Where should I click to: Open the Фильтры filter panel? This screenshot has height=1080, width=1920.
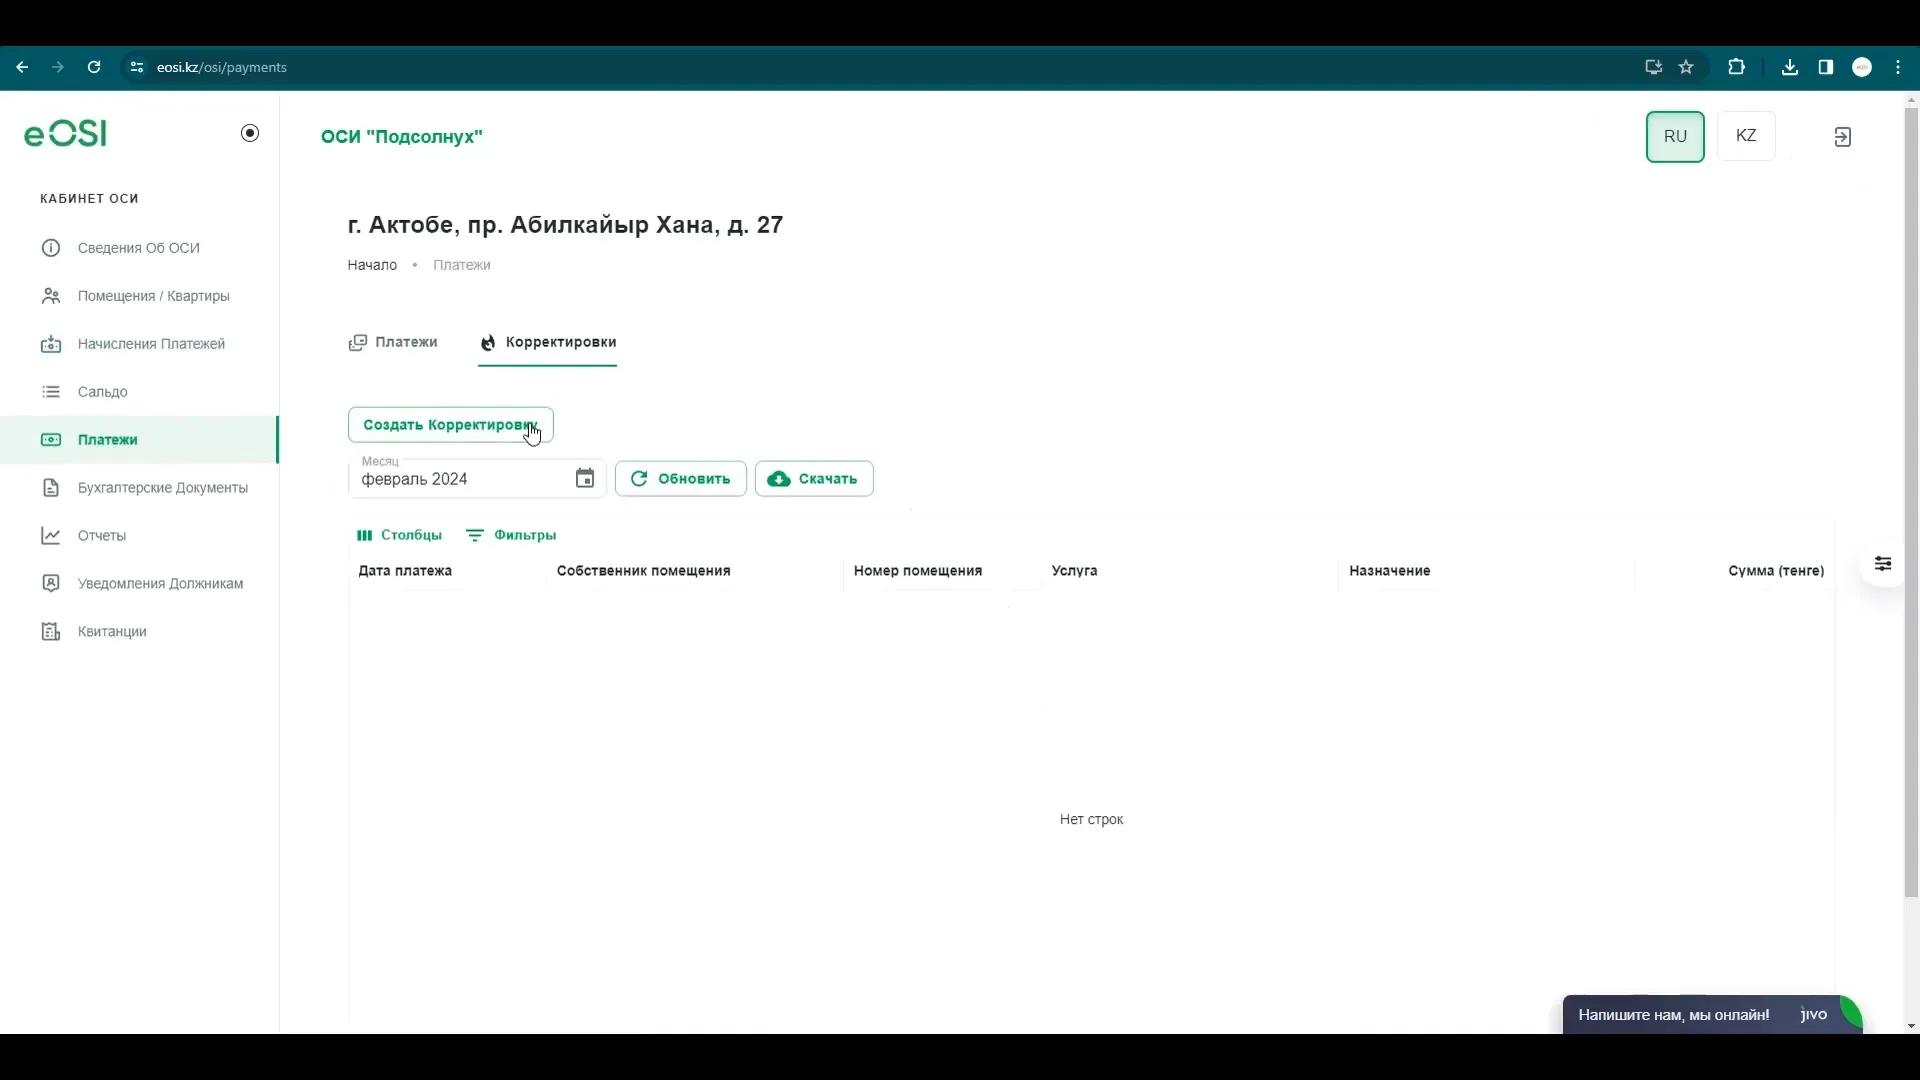point(511,535)
